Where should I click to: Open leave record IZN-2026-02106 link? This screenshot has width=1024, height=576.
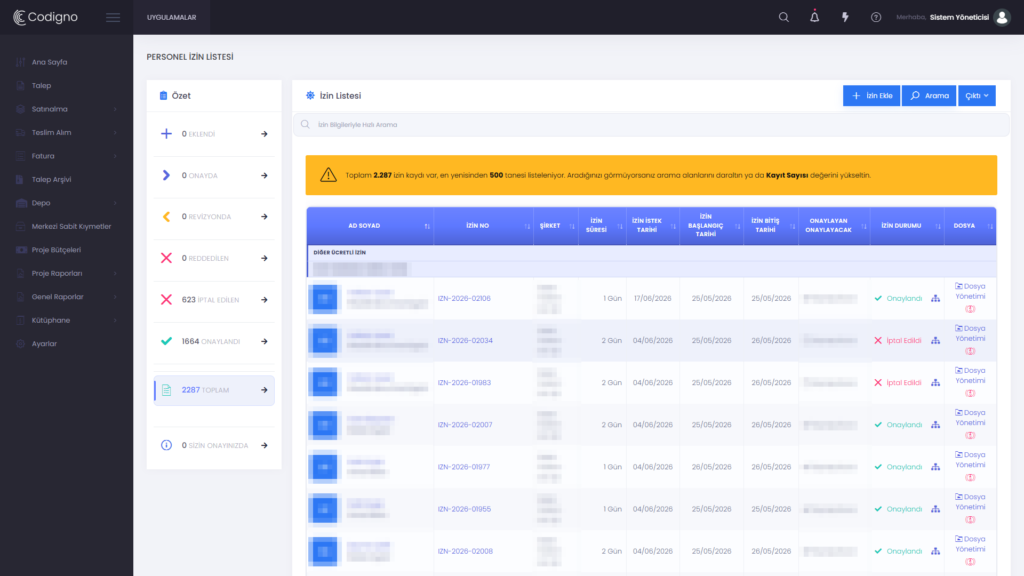pos(464,298)
